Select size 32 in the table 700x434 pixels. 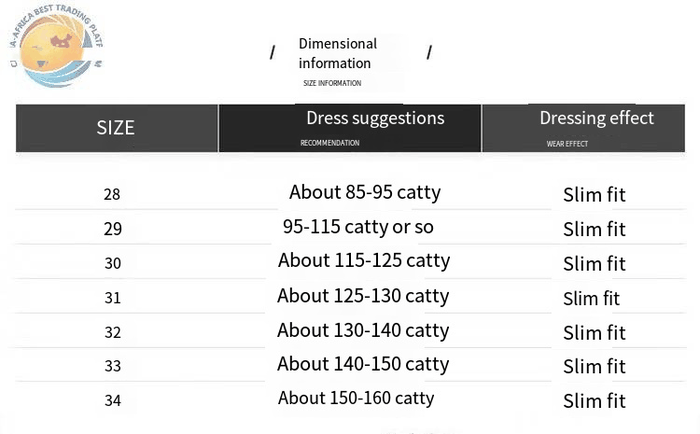(x=112, y=332)
